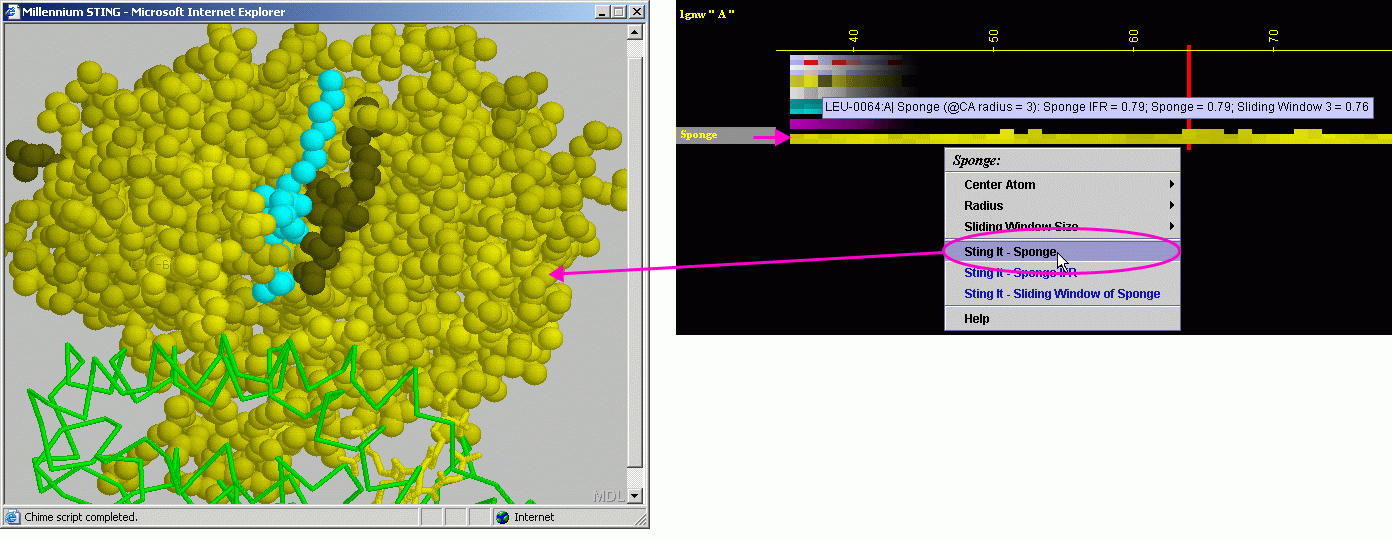This screenshot has height=540, width=1392.
Task: Click the residue number 40 tick
Action: click(x=853, y=36)
